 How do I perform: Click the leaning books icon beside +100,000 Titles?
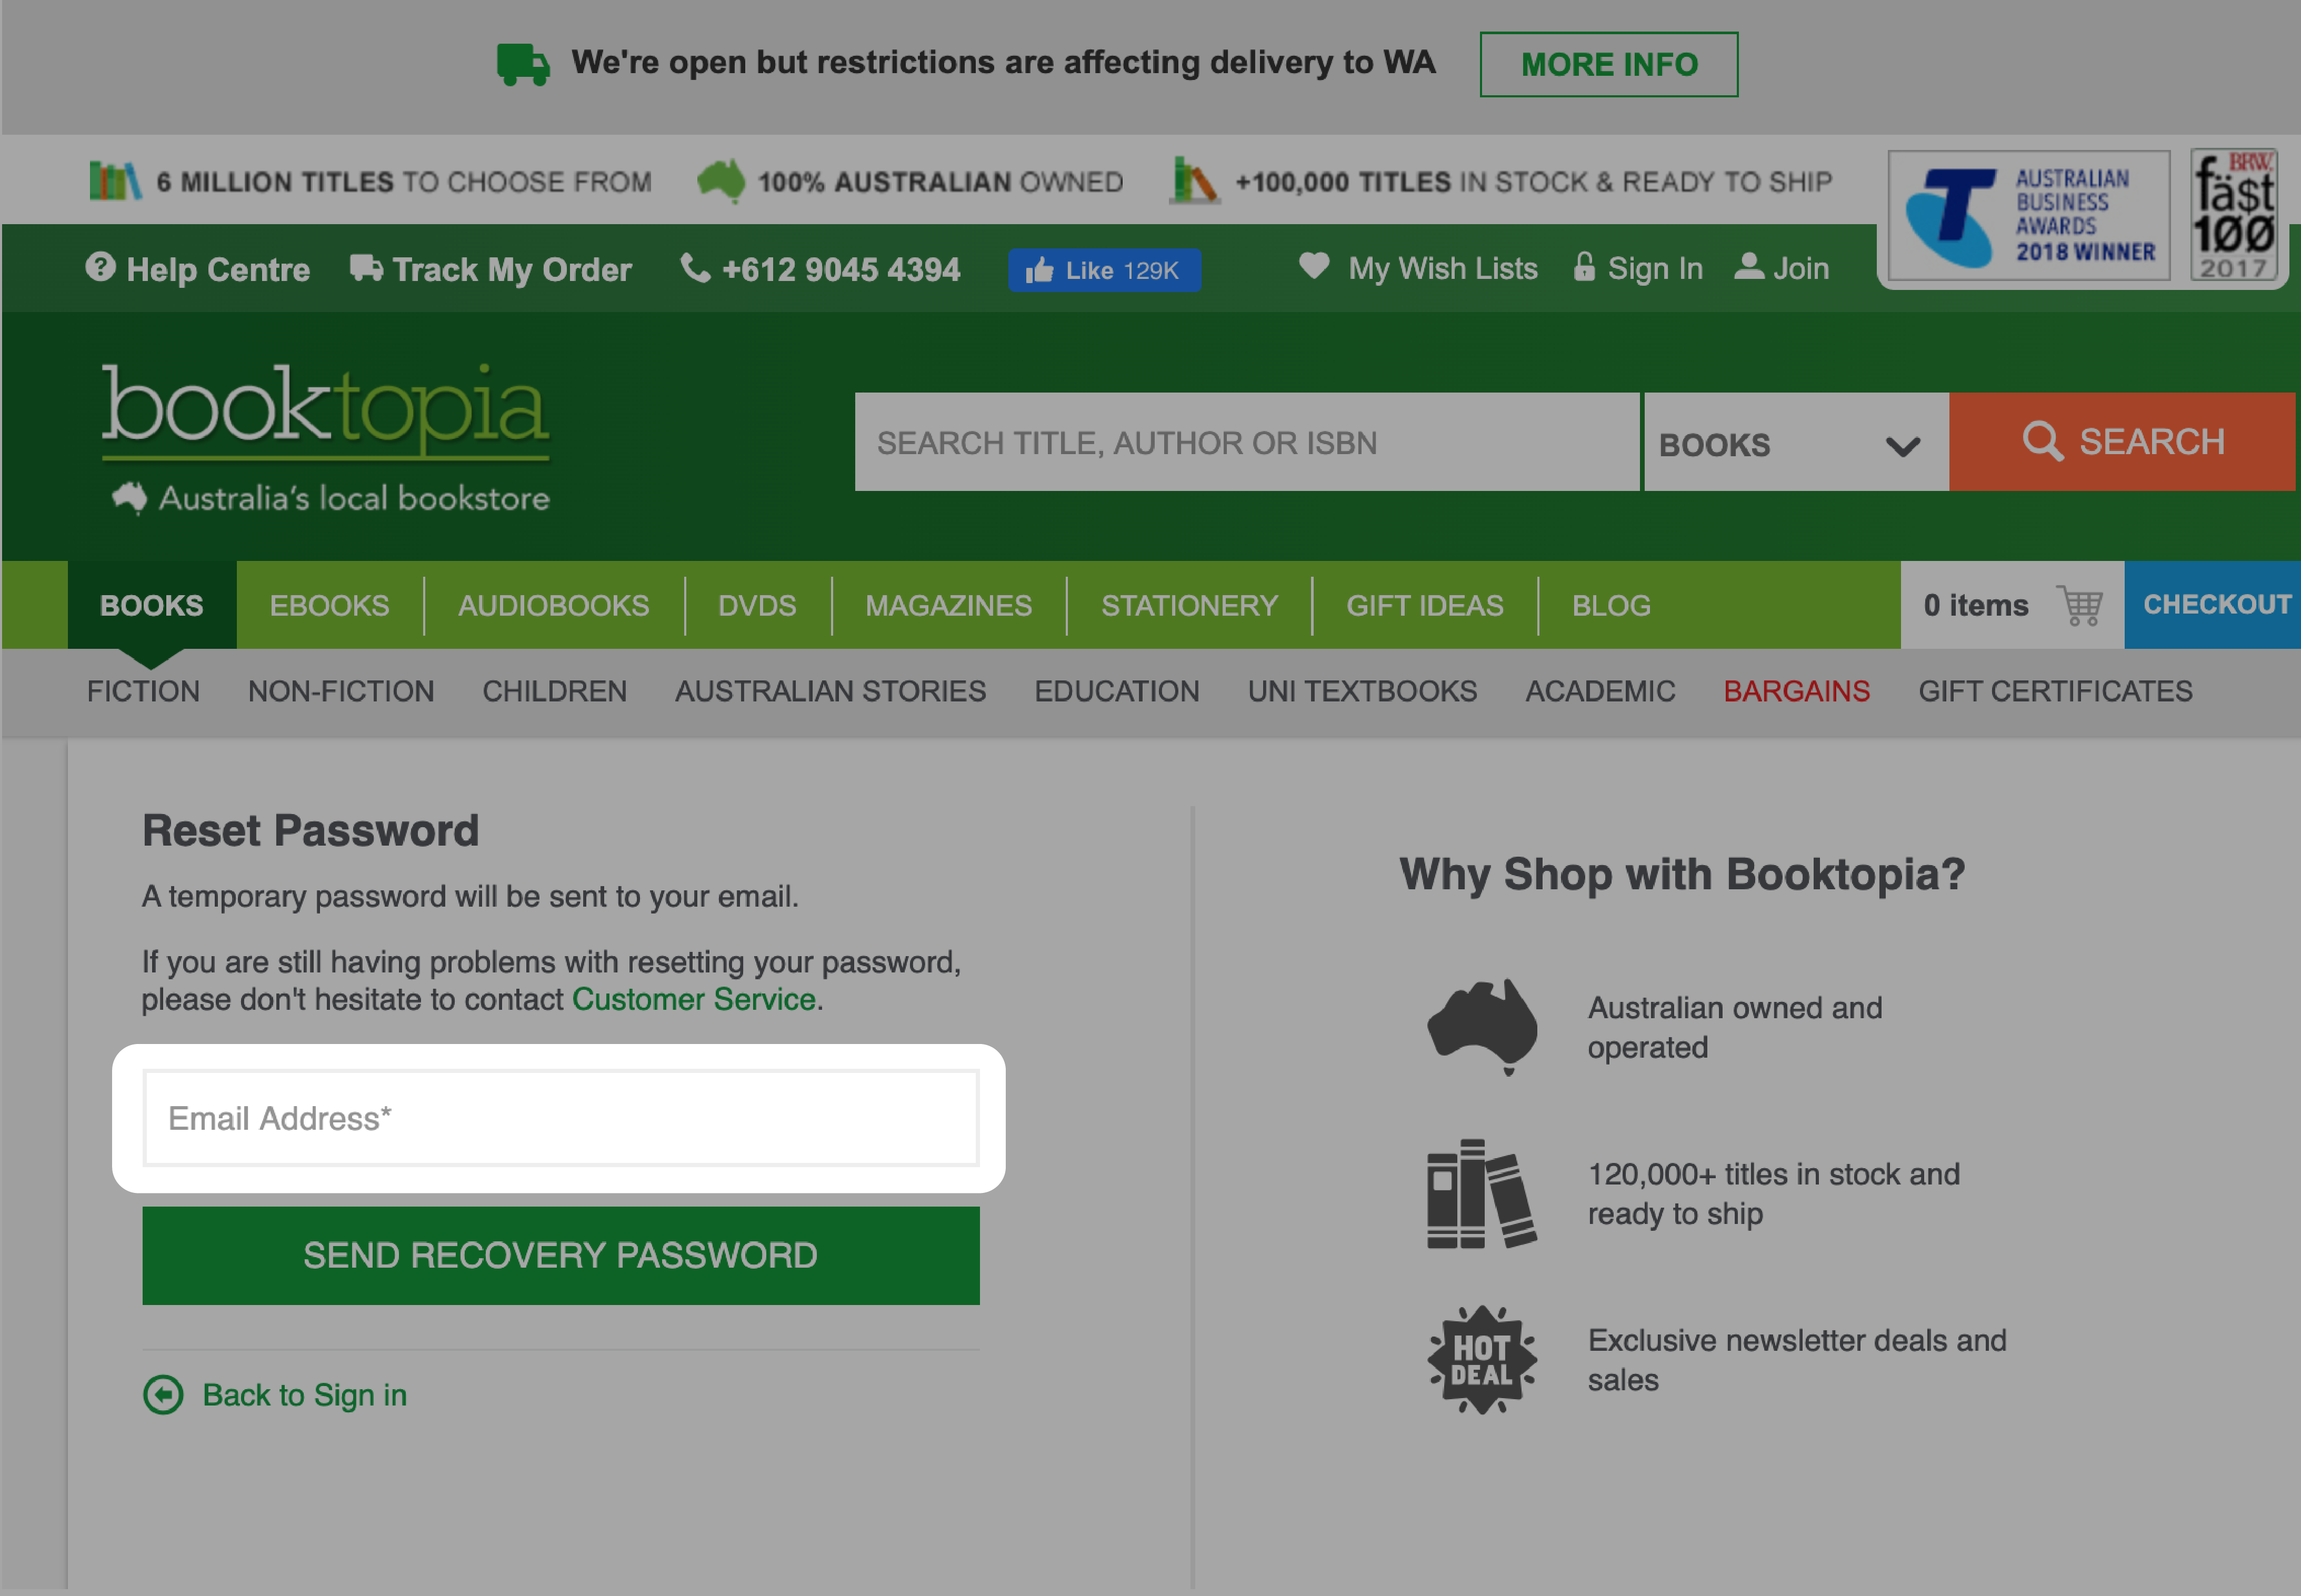pos(1194,180)
